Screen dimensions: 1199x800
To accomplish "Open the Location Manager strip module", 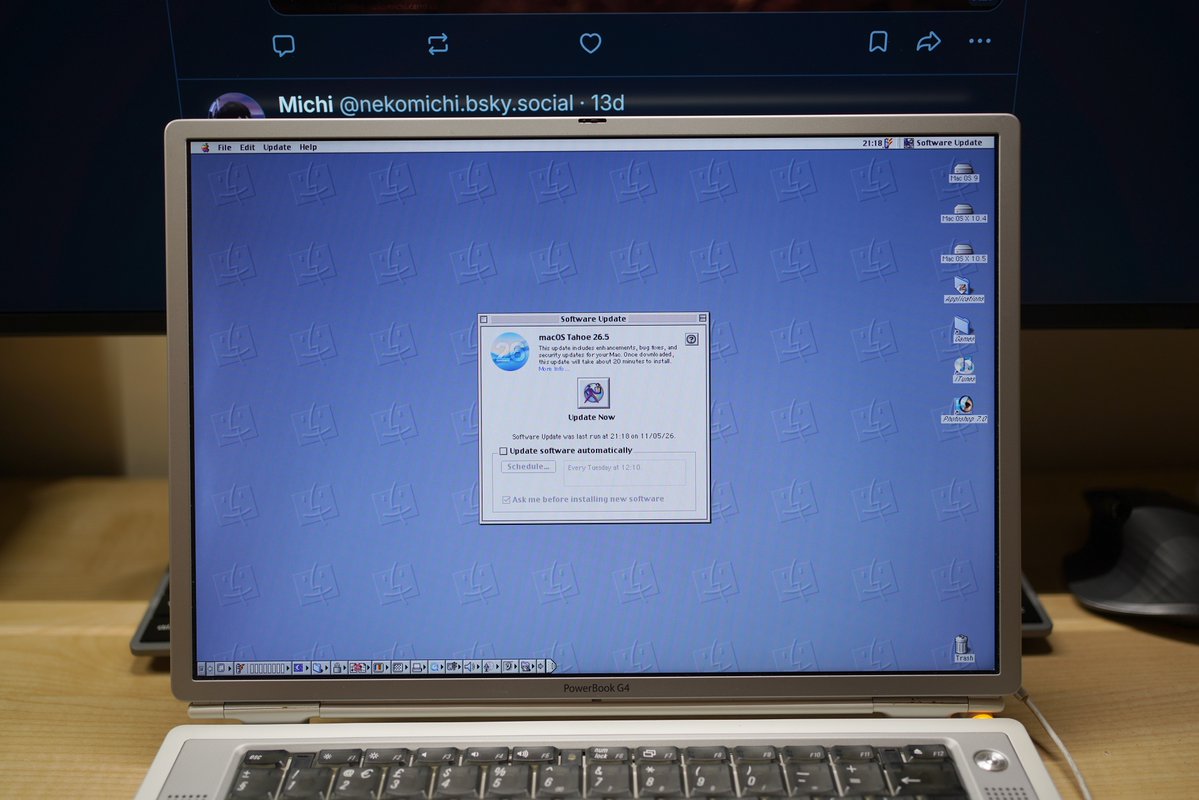I will point(357,668).
